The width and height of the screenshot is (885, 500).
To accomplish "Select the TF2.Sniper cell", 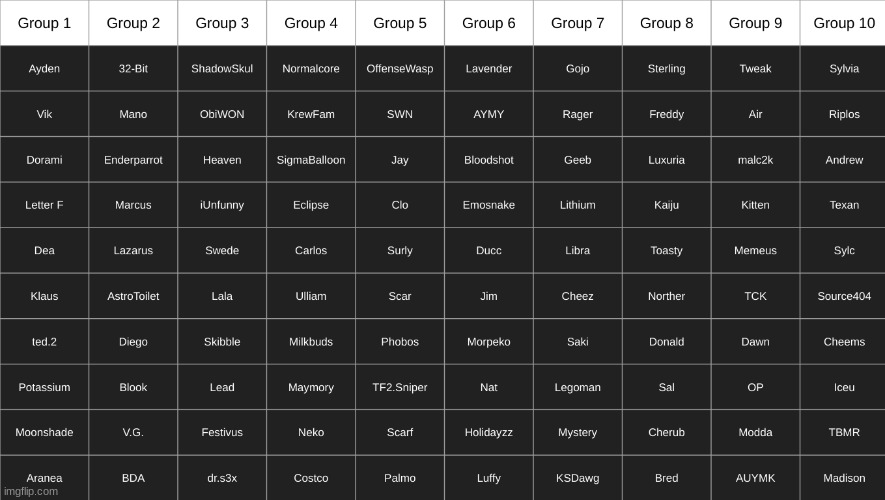I will (400, 387).
